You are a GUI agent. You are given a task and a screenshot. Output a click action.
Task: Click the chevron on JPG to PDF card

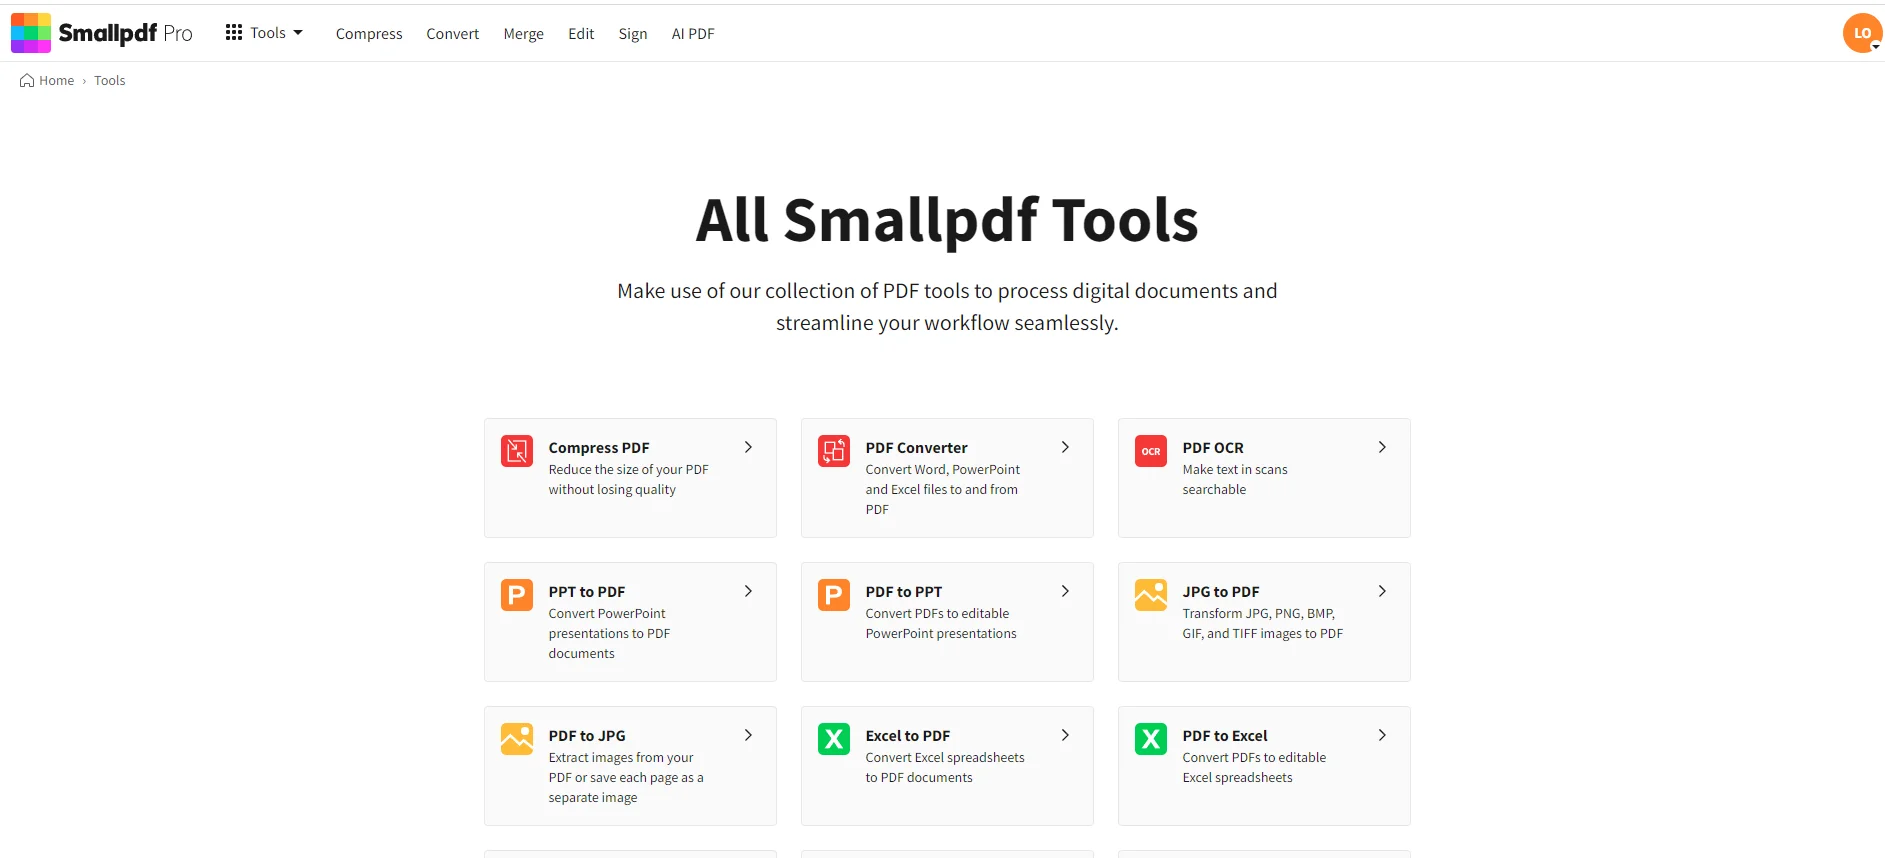click(x=1382, y=591)
